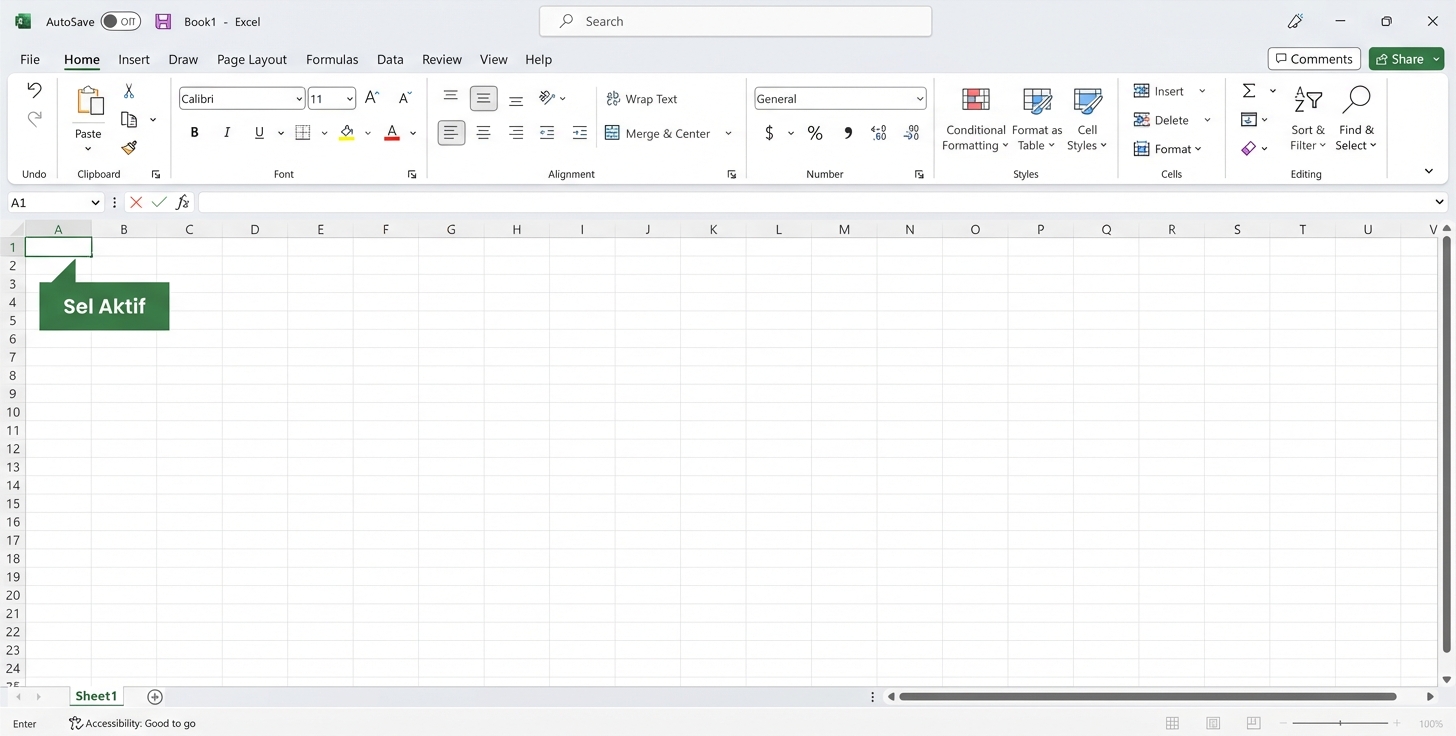Add a new sheet with the plus button
1456x736 pixels.
[x=154, y=696]
